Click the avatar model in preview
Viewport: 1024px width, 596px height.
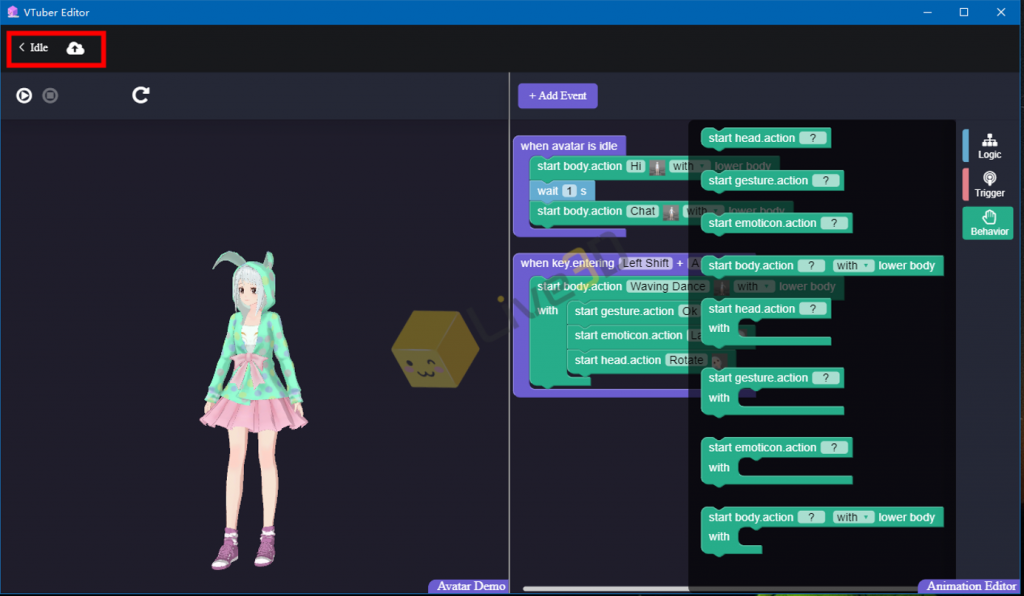click(253, 410)
